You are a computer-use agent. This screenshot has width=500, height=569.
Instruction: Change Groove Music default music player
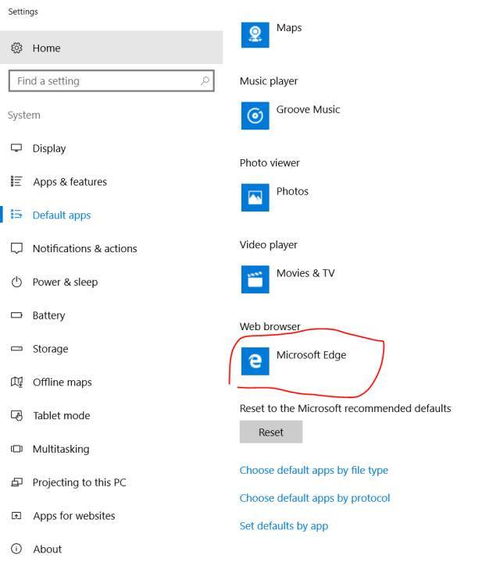click(x=291, y=116)
